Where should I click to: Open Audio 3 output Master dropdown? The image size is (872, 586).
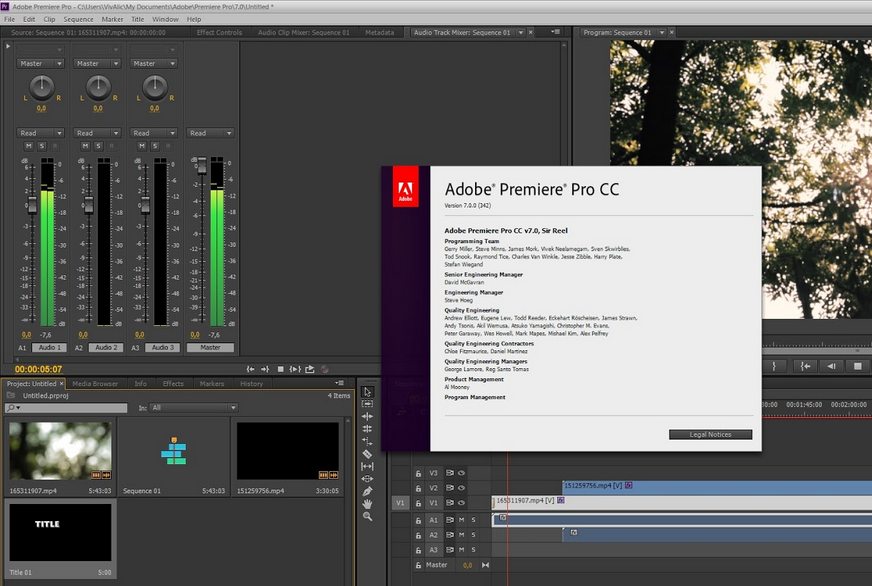click(153, 63)
